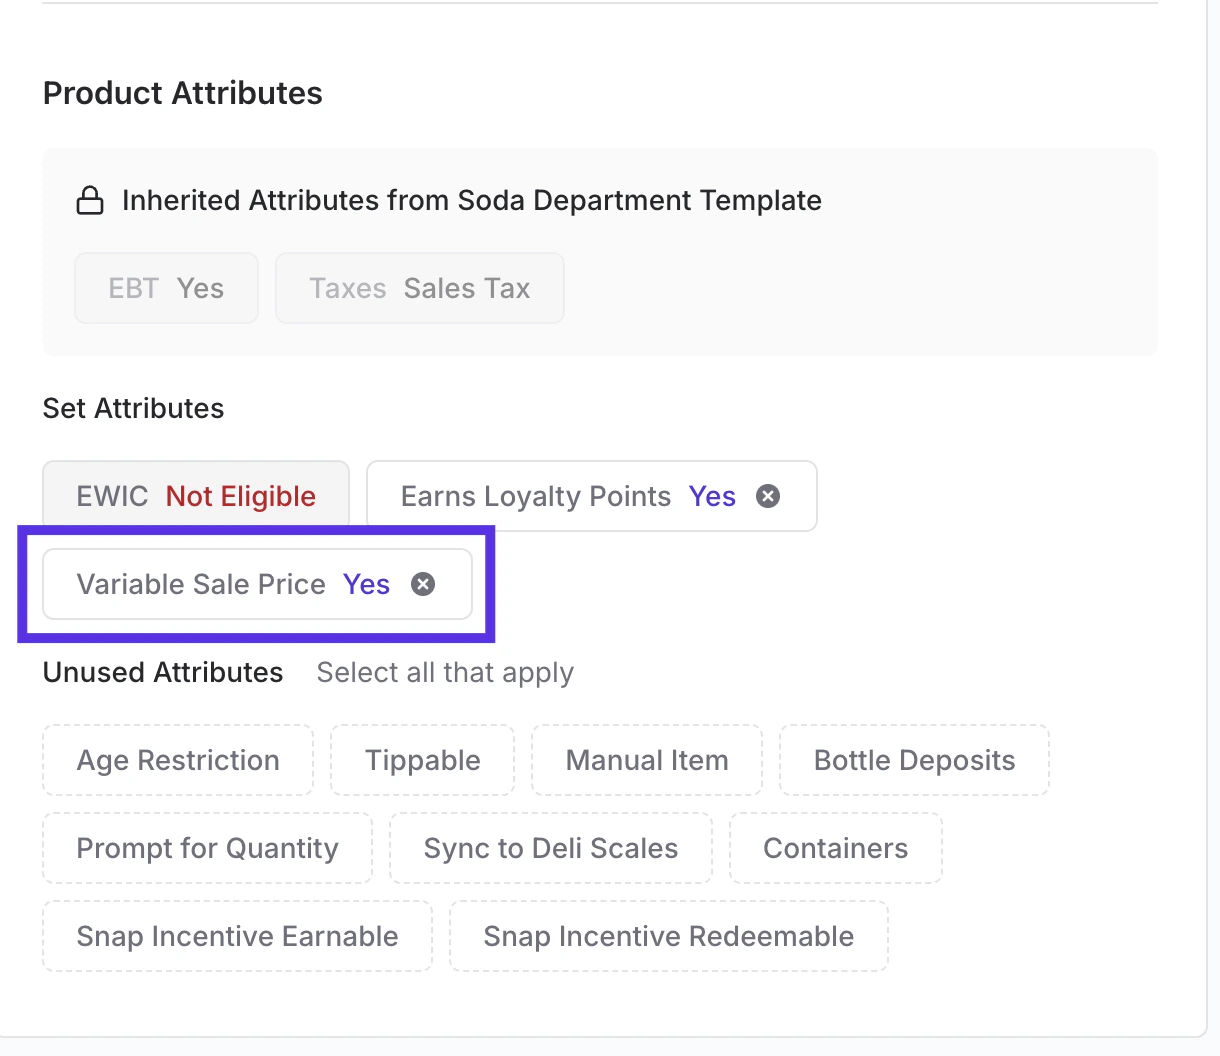This screenshot has width=1220, height=1056.
Task: Remove the Earns Loyalty Points attribute
Action: (768, 496)
